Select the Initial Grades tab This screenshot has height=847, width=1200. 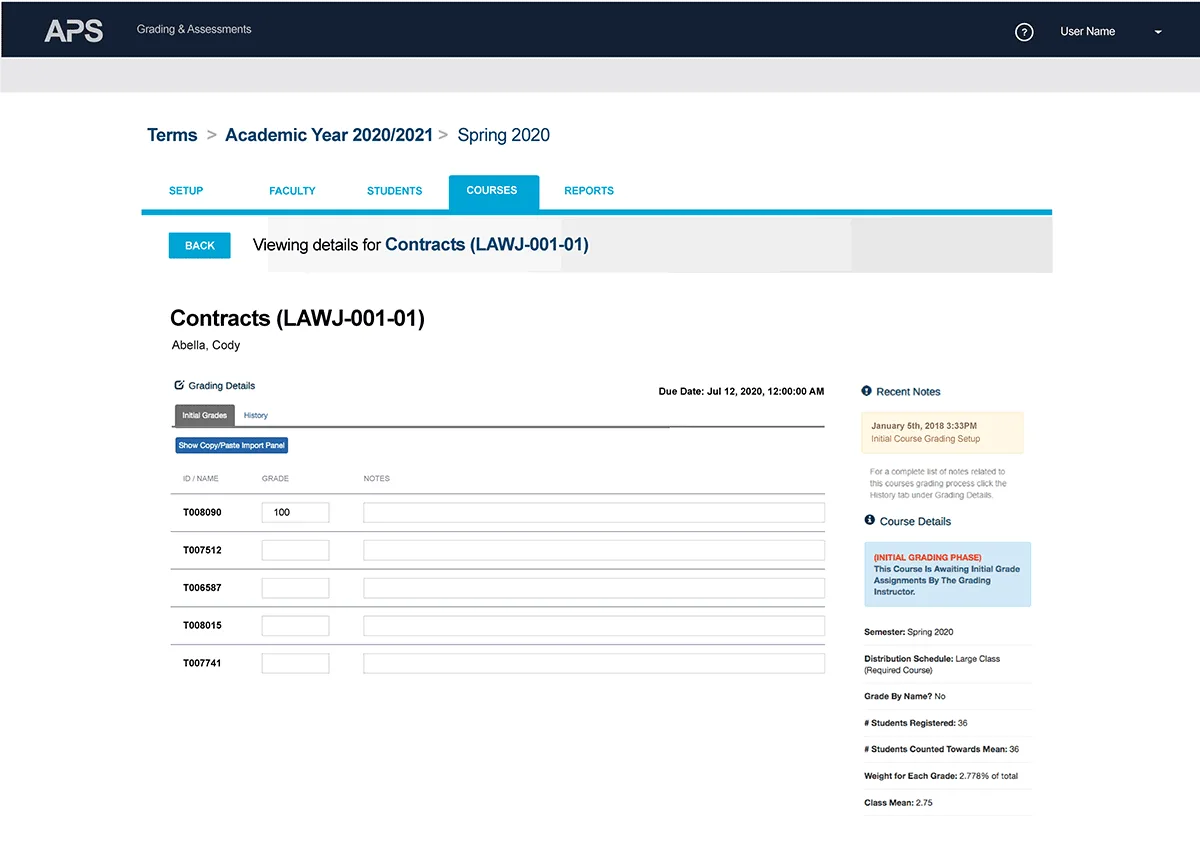[x=204, y=415]
